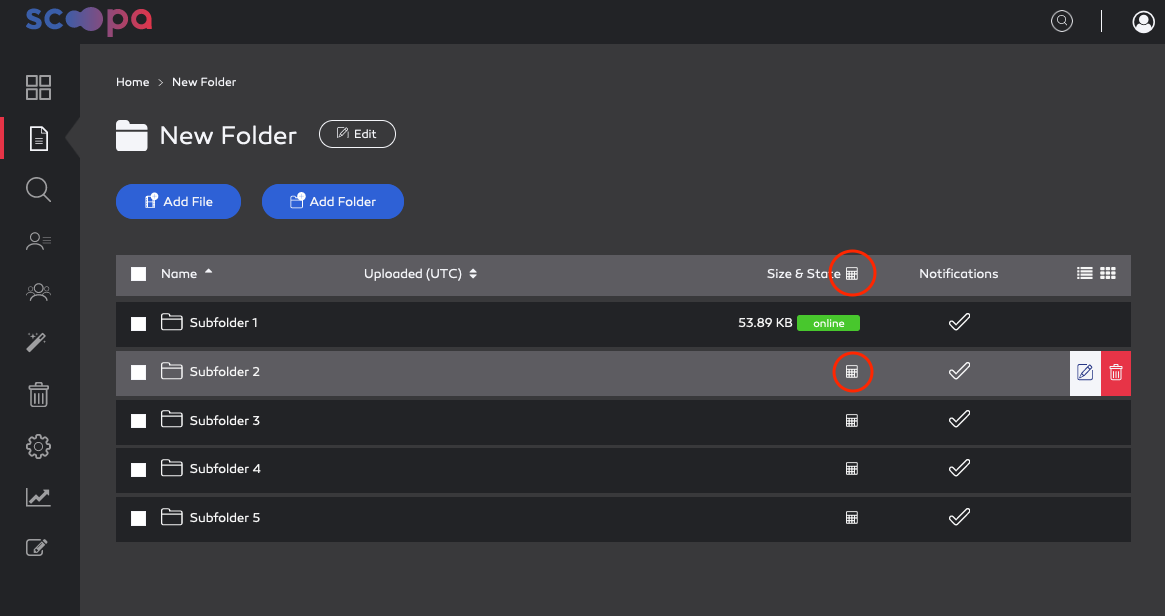The height and width of the screenshot is (616, 1165).
Task: Click the search icon in top bar
Action: [x=1062, y=21]
